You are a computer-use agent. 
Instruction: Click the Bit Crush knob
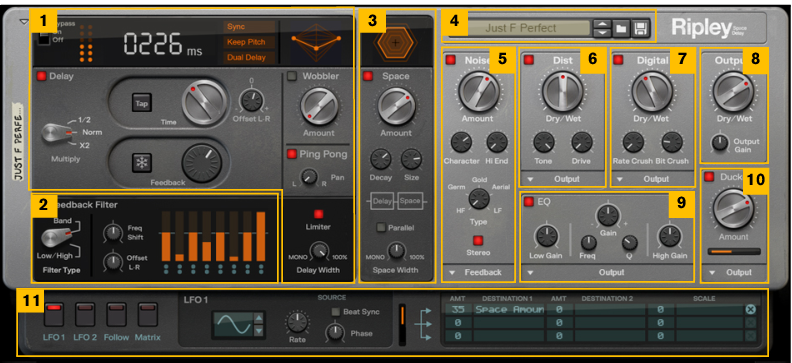pos(671,143)
